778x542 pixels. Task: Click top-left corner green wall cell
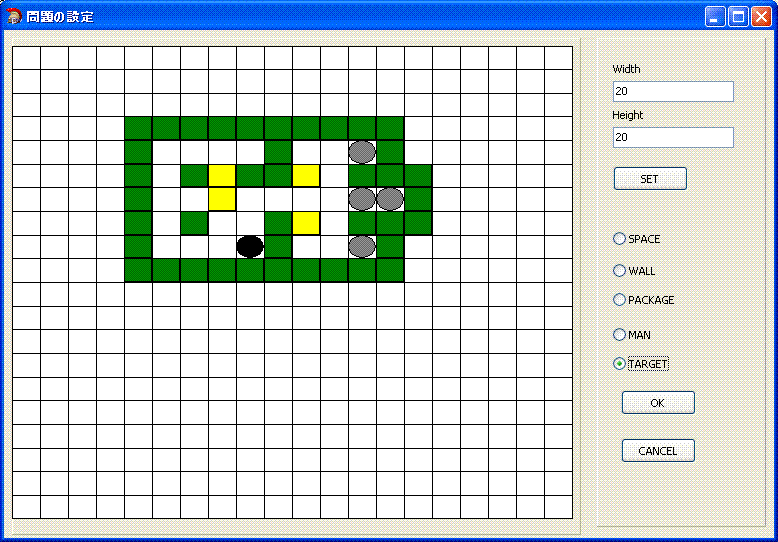pyautogui.click(x=138, y=129)
